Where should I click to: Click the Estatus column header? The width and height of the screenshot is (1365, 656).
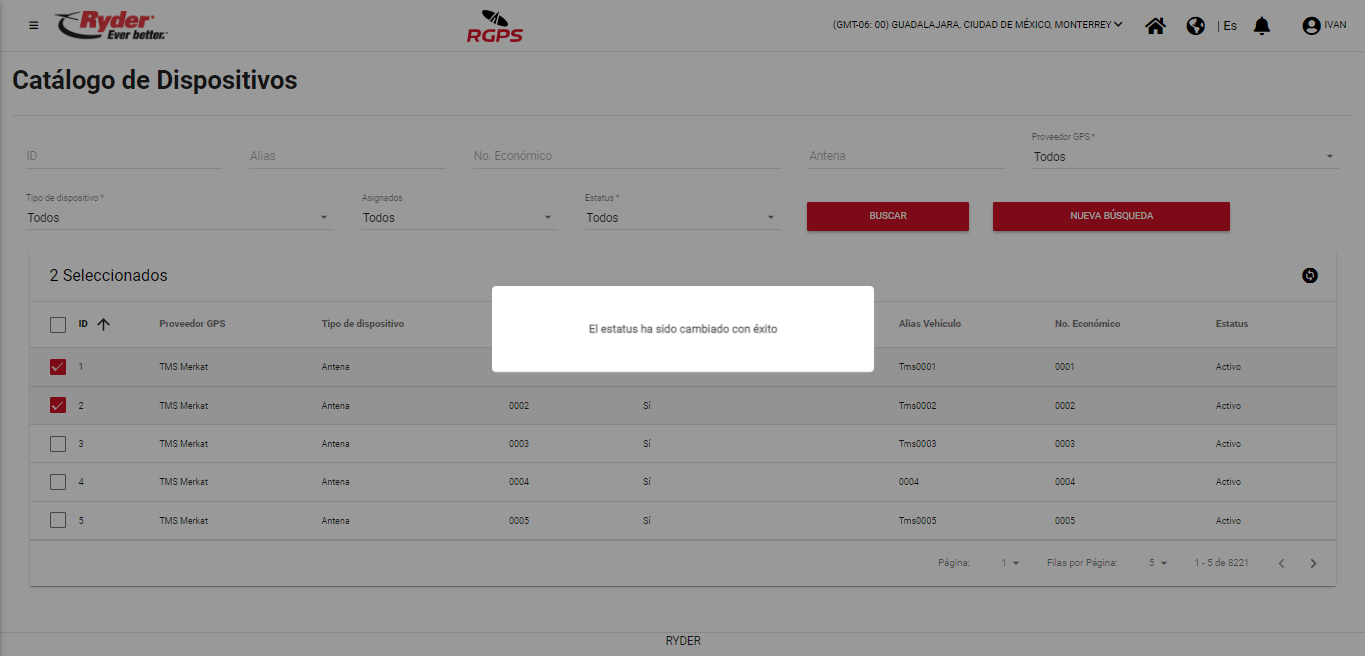1231,324
